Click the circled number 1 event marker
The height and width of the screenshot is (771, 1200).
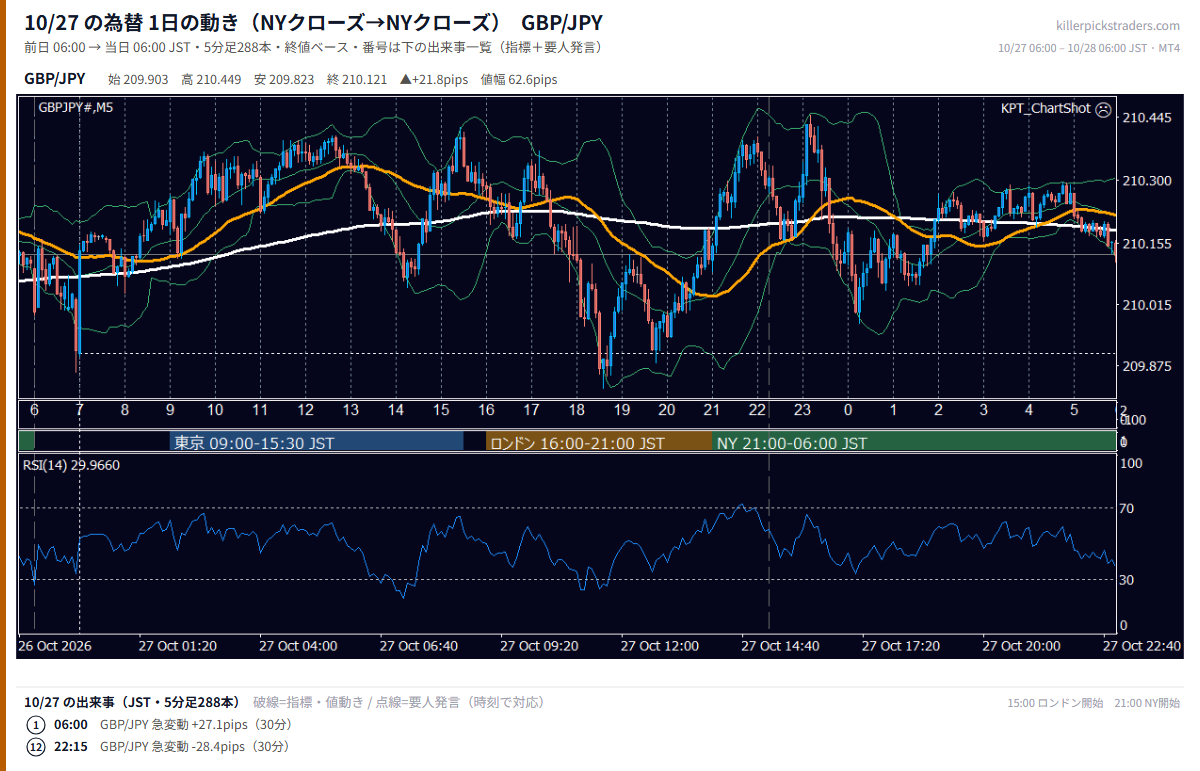(x=36, y=725)
